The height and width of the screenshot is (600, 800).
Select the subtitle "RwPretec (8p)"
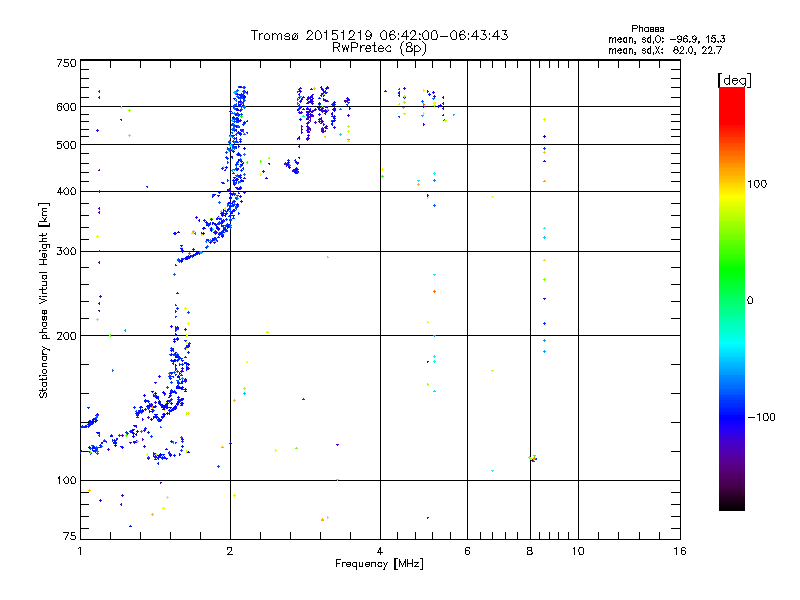coord(379,48)
